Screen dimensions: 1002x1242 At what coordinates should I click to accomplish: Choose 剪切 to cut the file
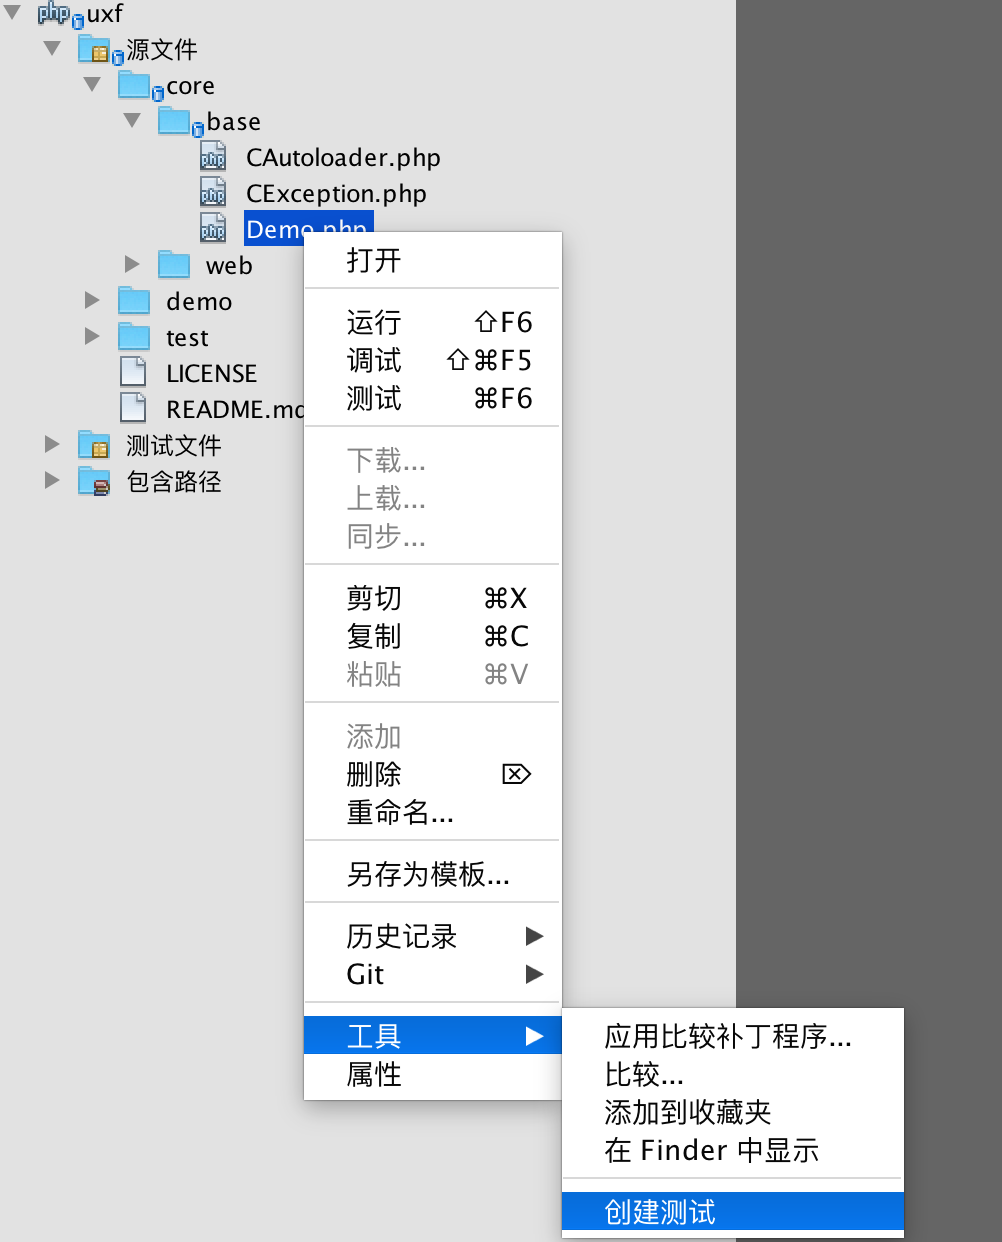tap(433, 598)
